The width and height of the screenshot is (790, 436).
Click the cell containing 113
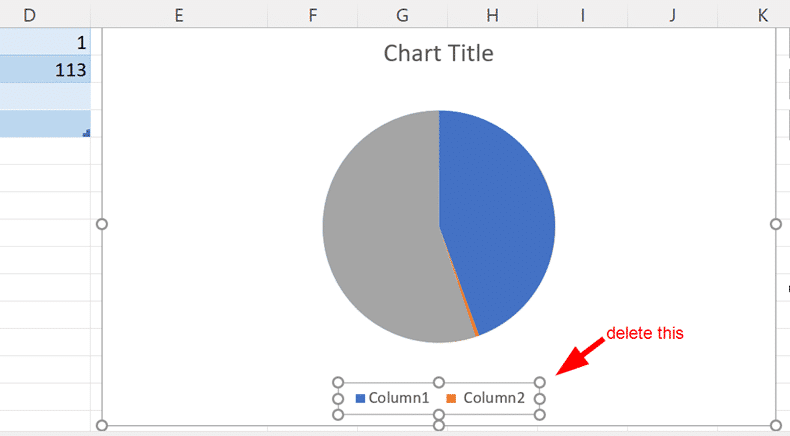pos(45,70)
